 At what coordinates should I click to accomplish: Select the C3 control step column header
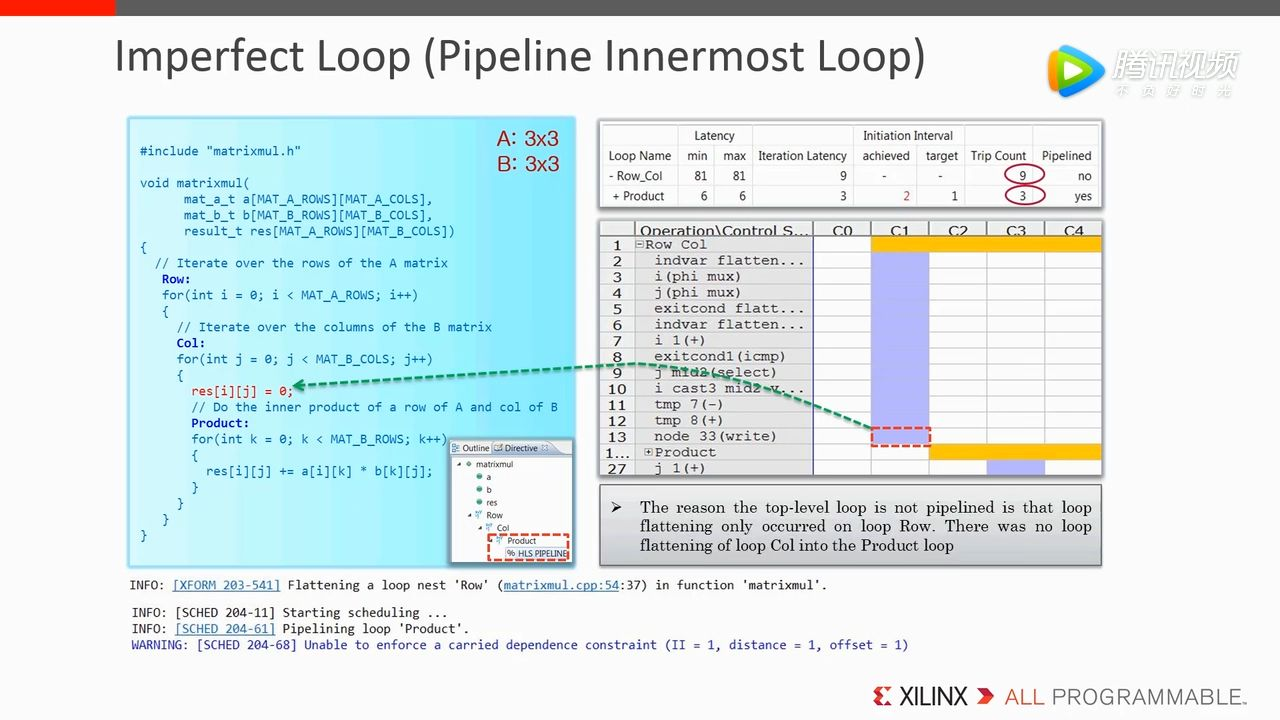point(1015,231)
